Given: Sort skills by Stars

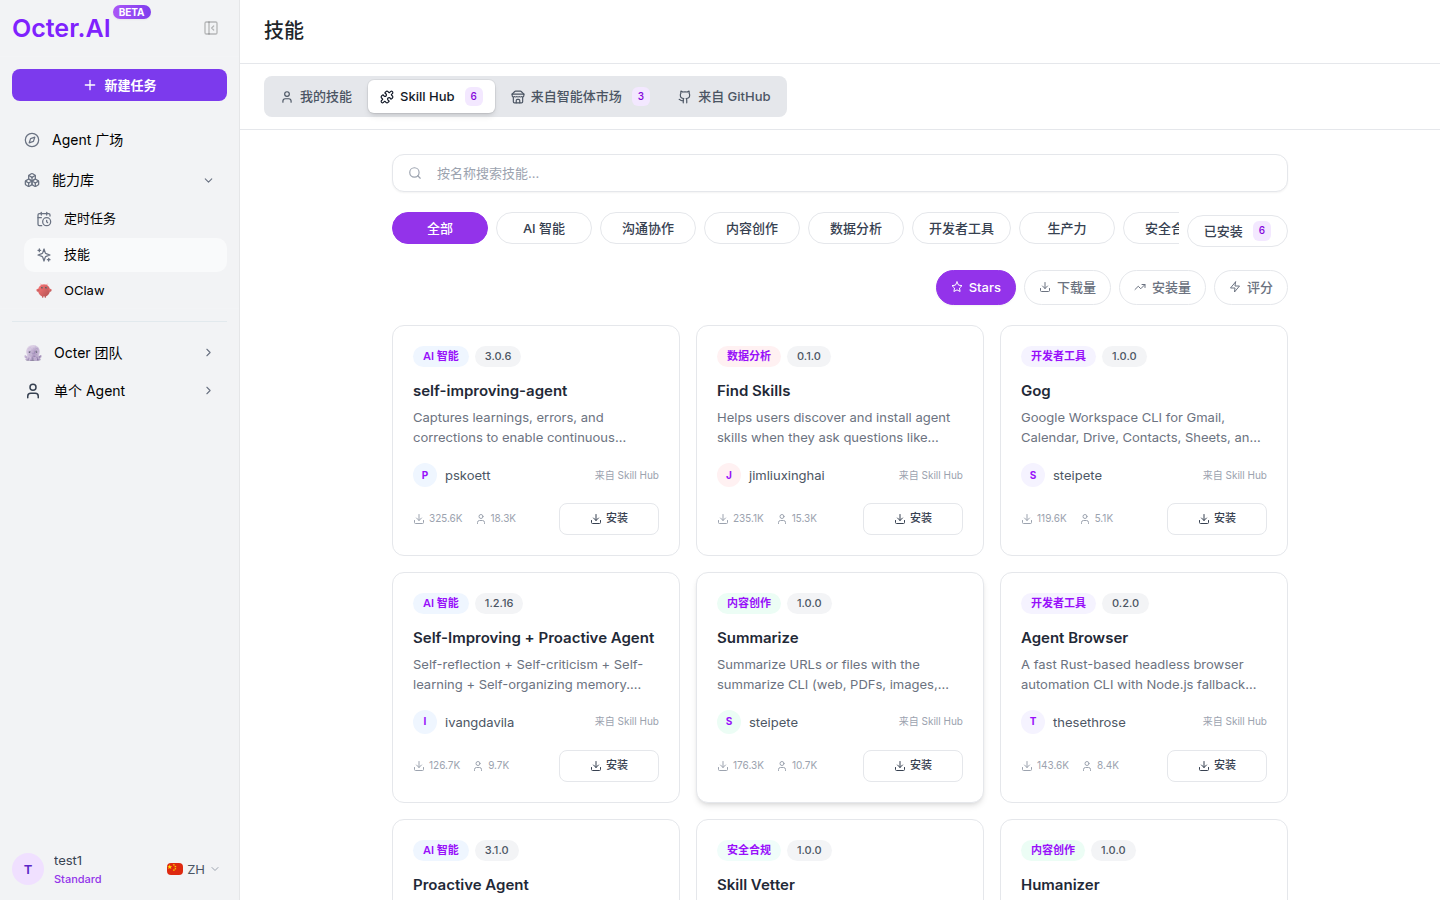Looking at the screenshot, I should 976,287.
